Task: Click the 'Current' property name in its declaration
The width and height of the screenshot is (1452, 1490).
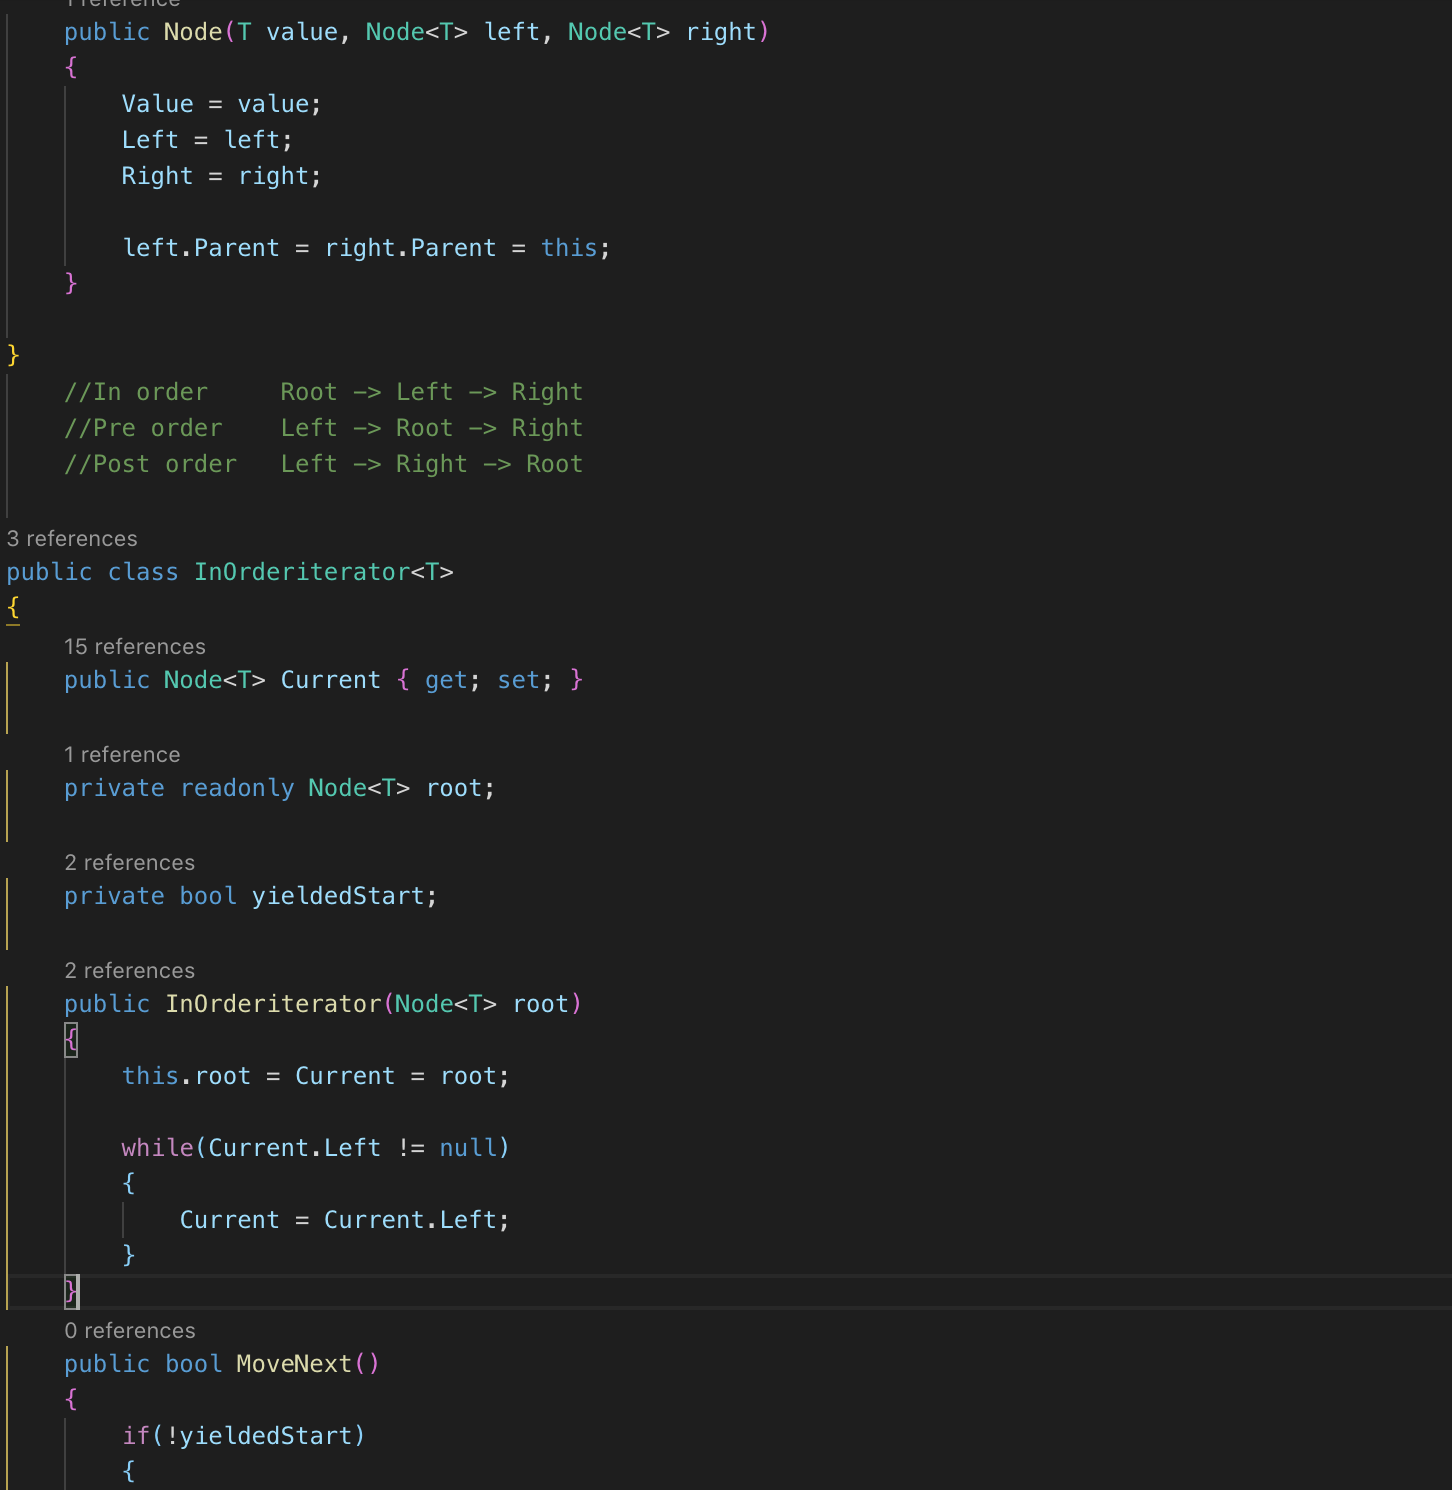Action: 330,680
